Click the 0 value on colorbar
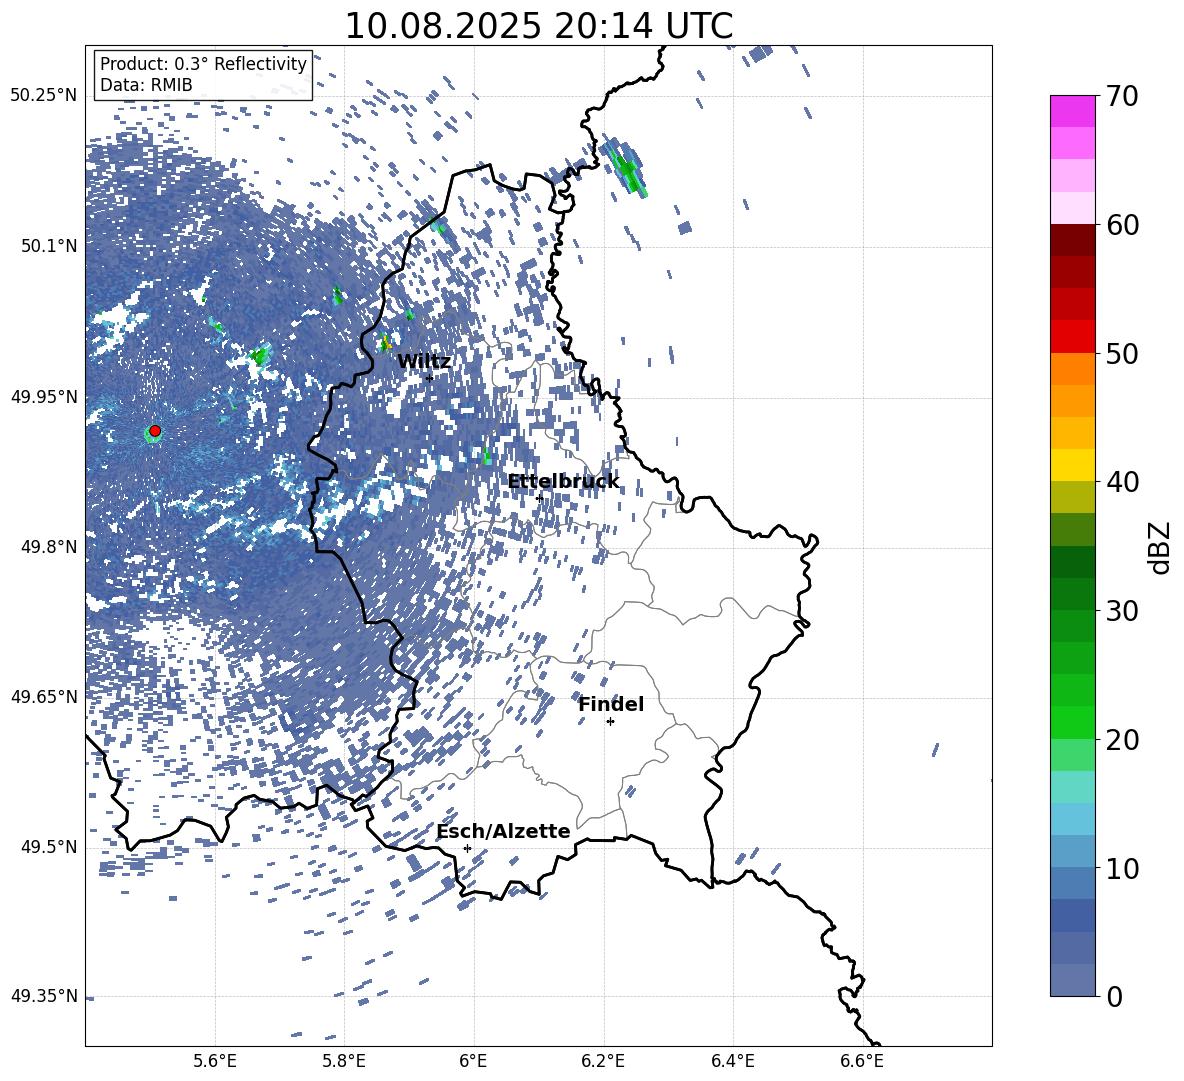Screen dimensions: 1184x1081 pos(1114,996)
